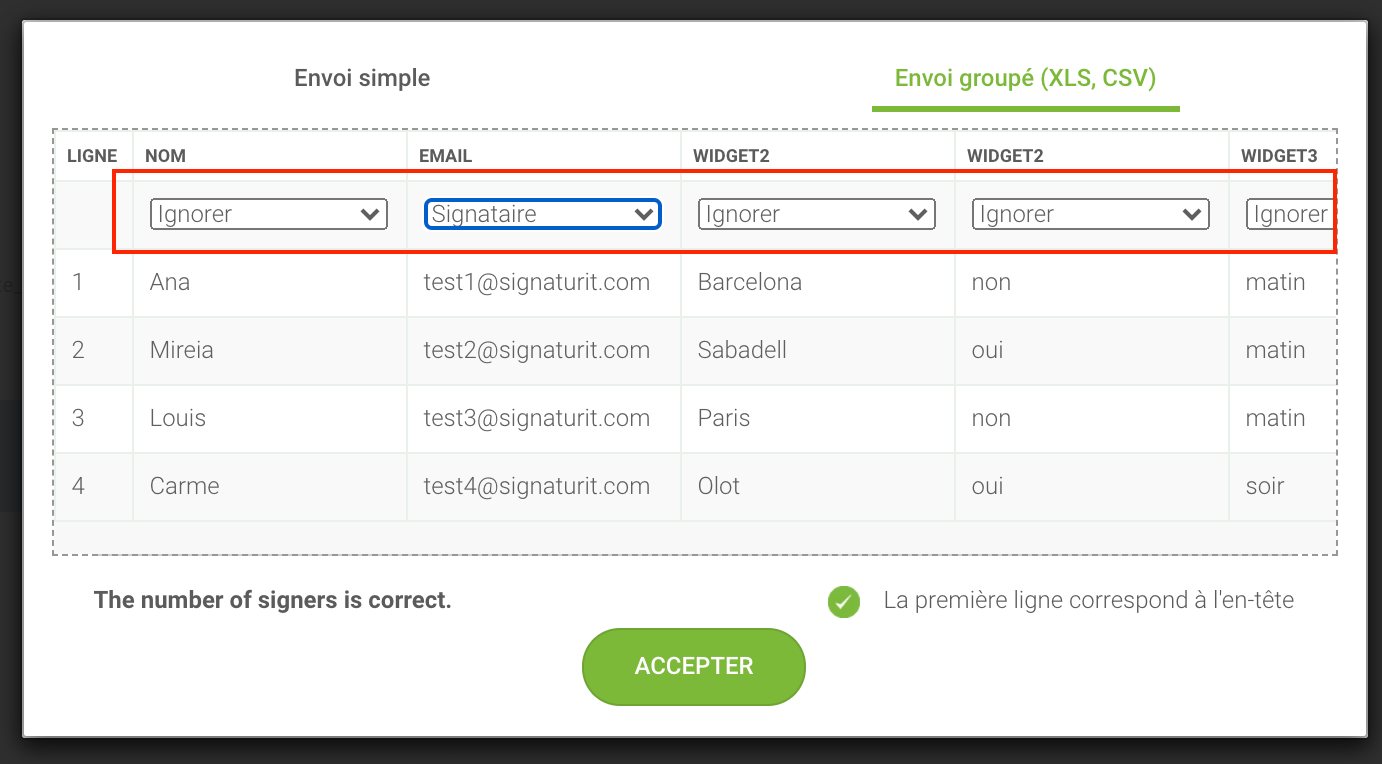
Task: Open the first WIDGET2 column dropdown
Action: [x=817, y=214]
